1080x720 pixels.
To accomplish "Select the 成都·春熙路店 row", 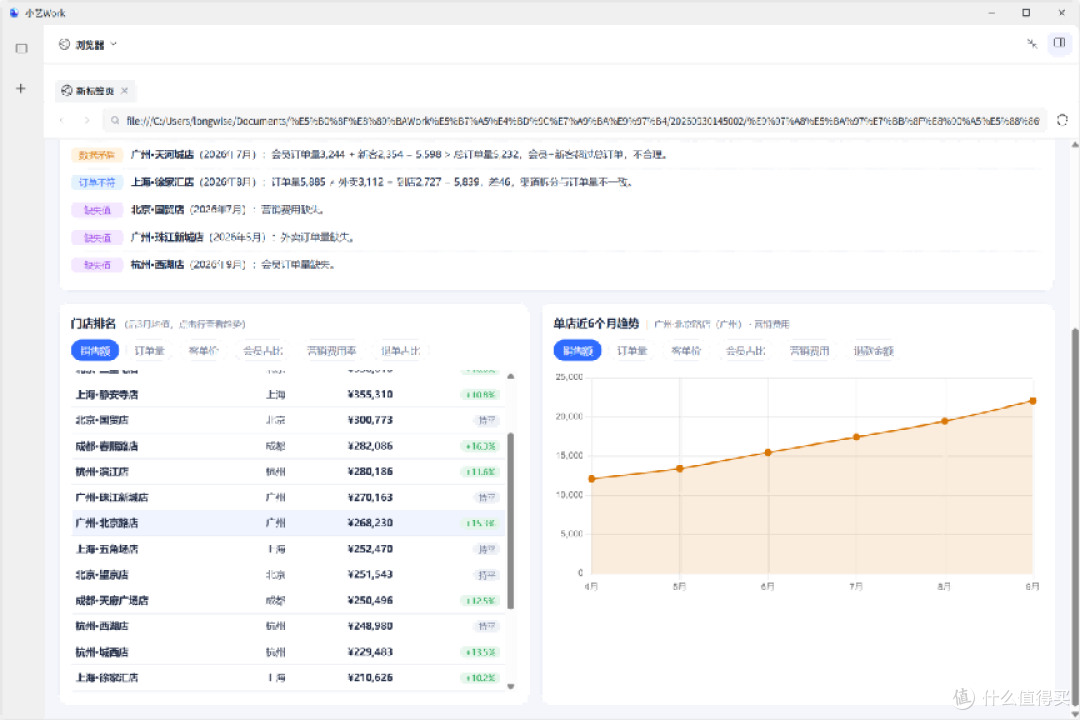I will (288, 446).
